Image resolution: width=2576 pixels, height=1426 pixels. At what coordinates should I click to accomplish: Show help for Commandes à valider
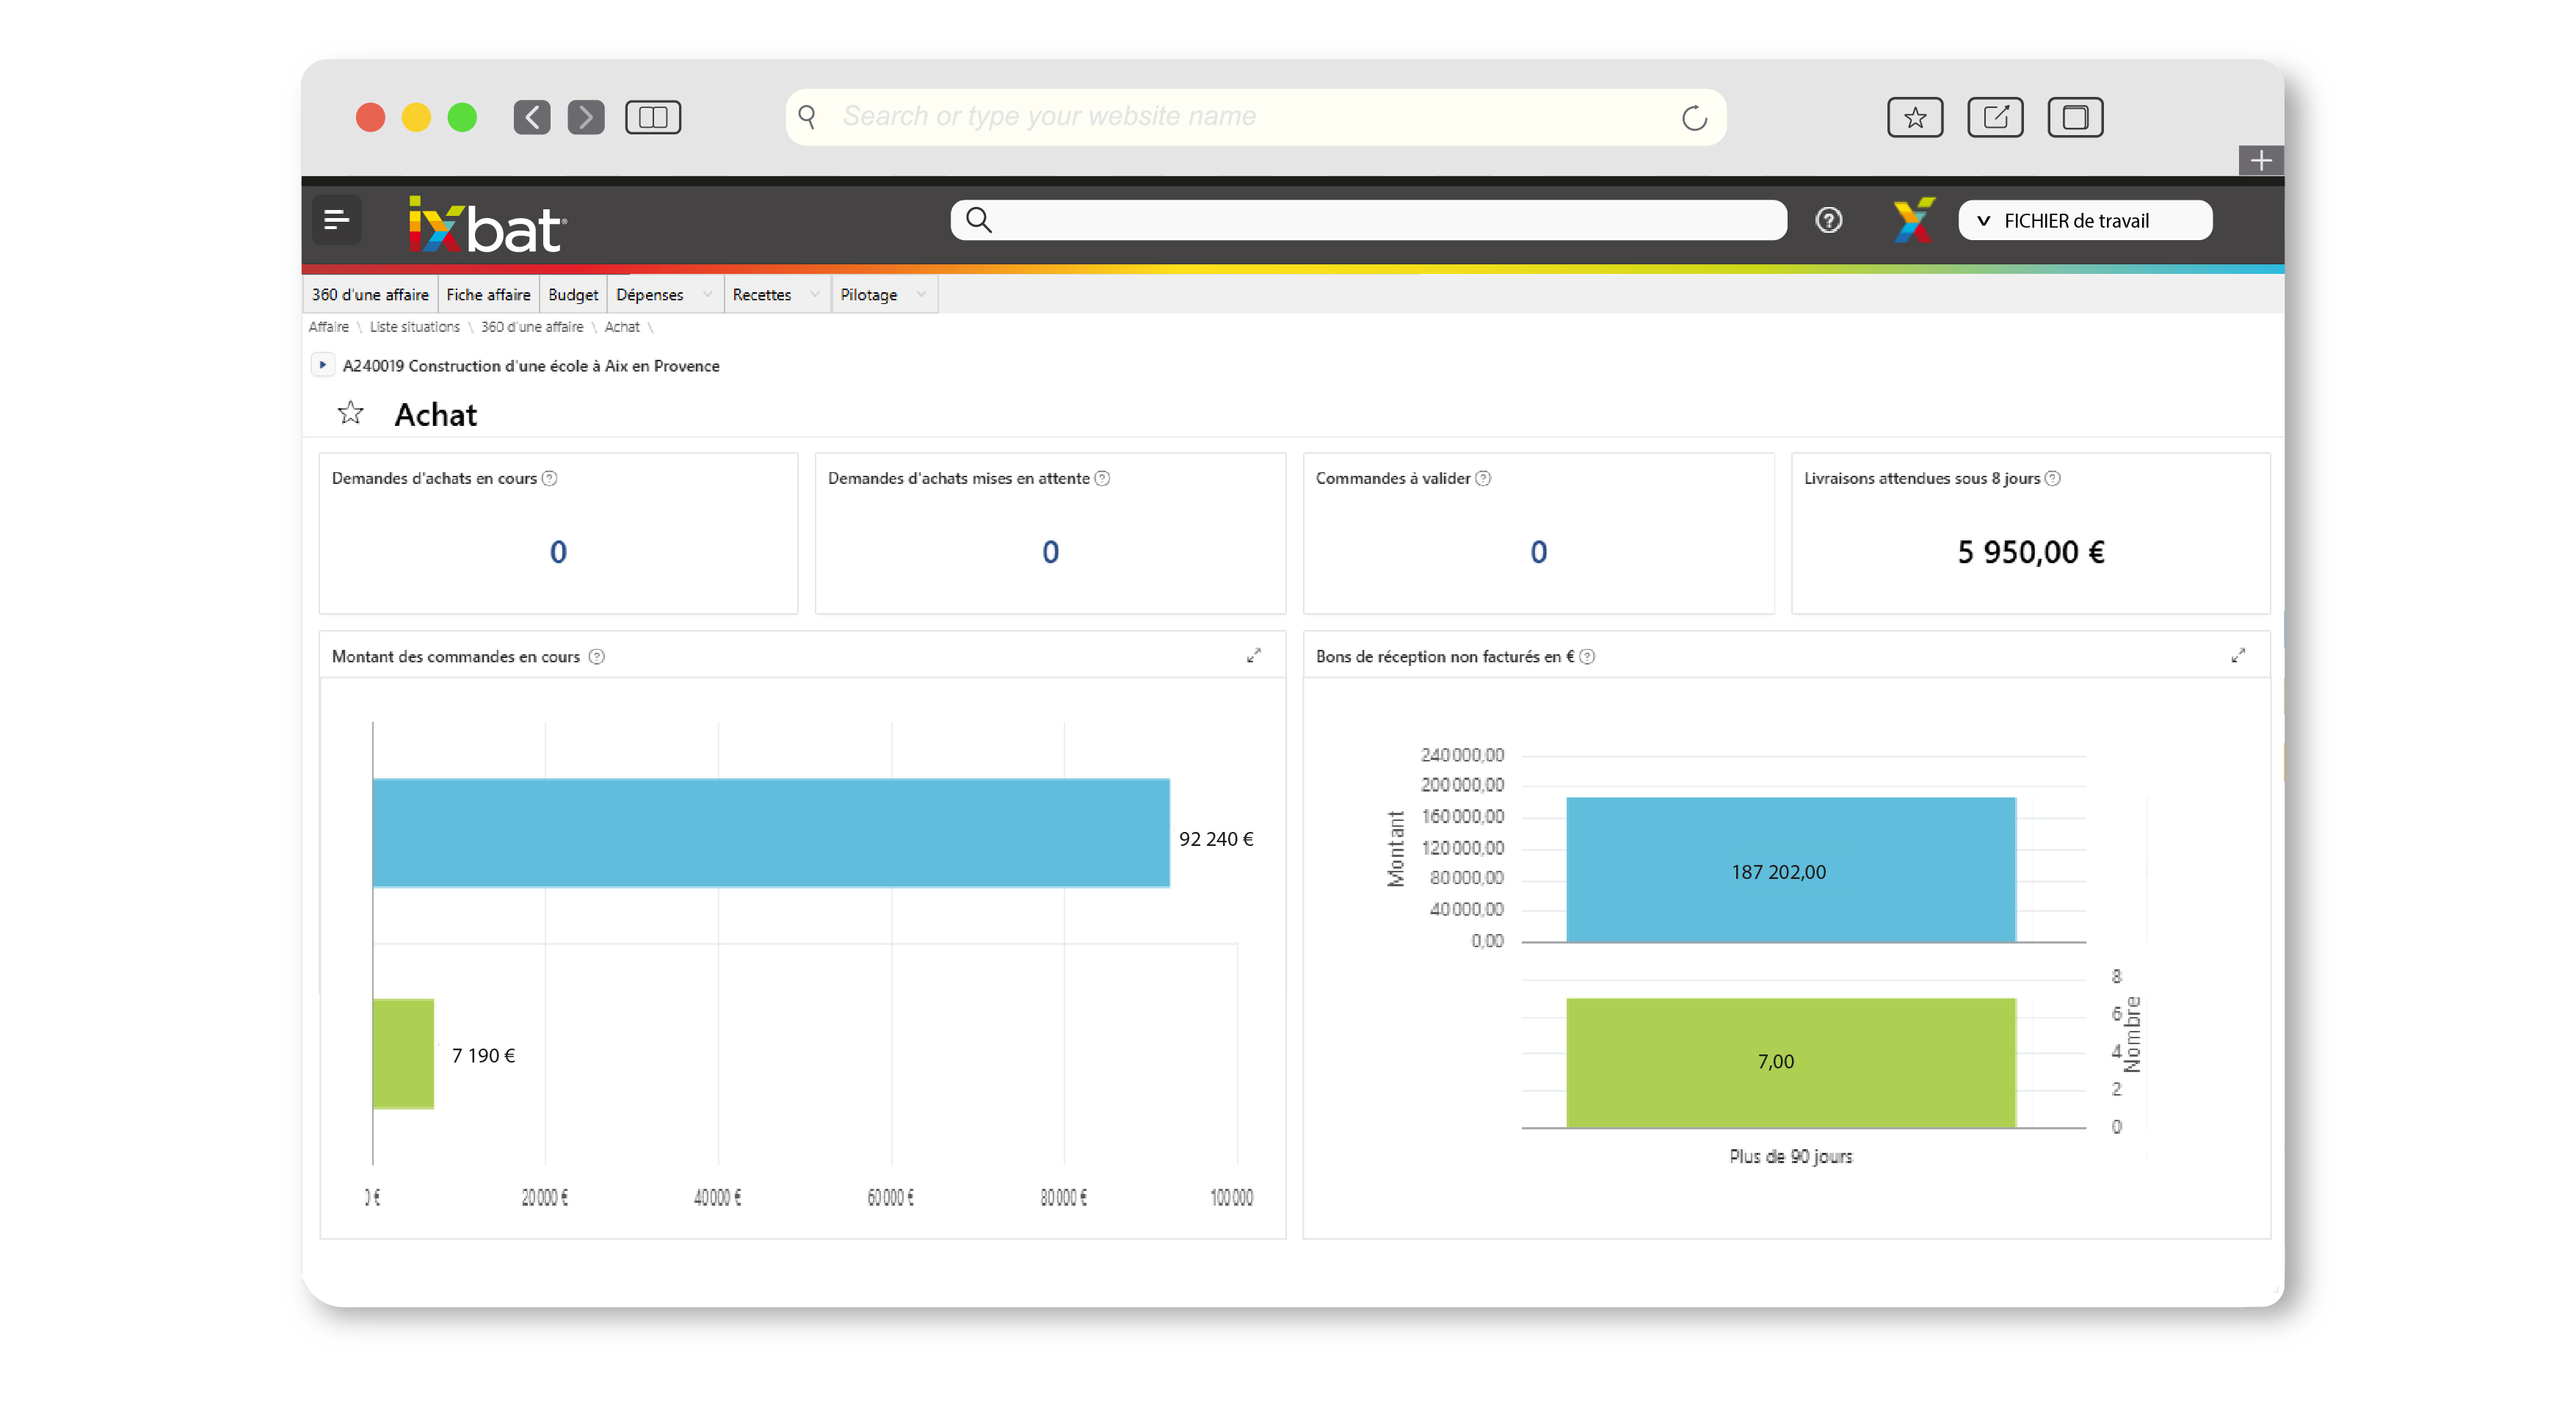1483,478
